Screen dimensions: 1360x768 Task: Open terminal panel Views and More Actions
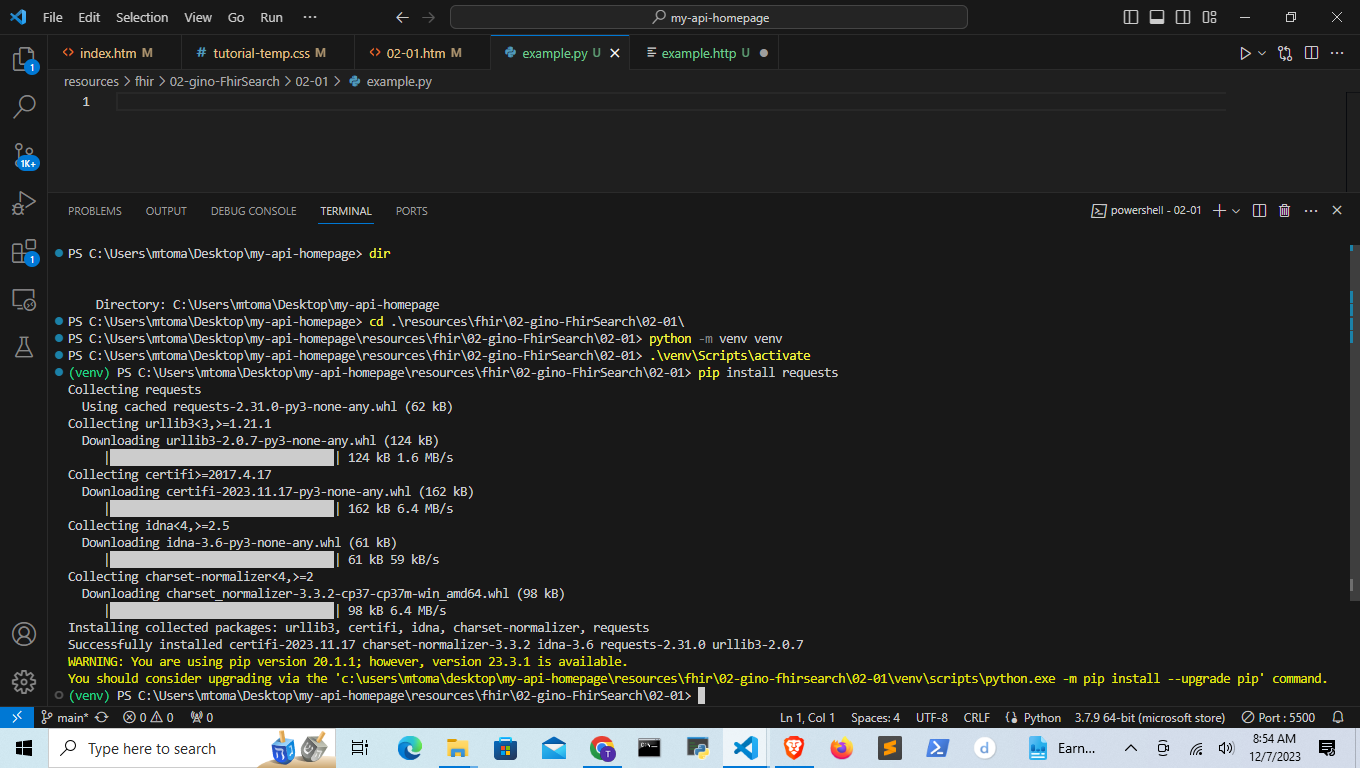[x=1312, y=211]
